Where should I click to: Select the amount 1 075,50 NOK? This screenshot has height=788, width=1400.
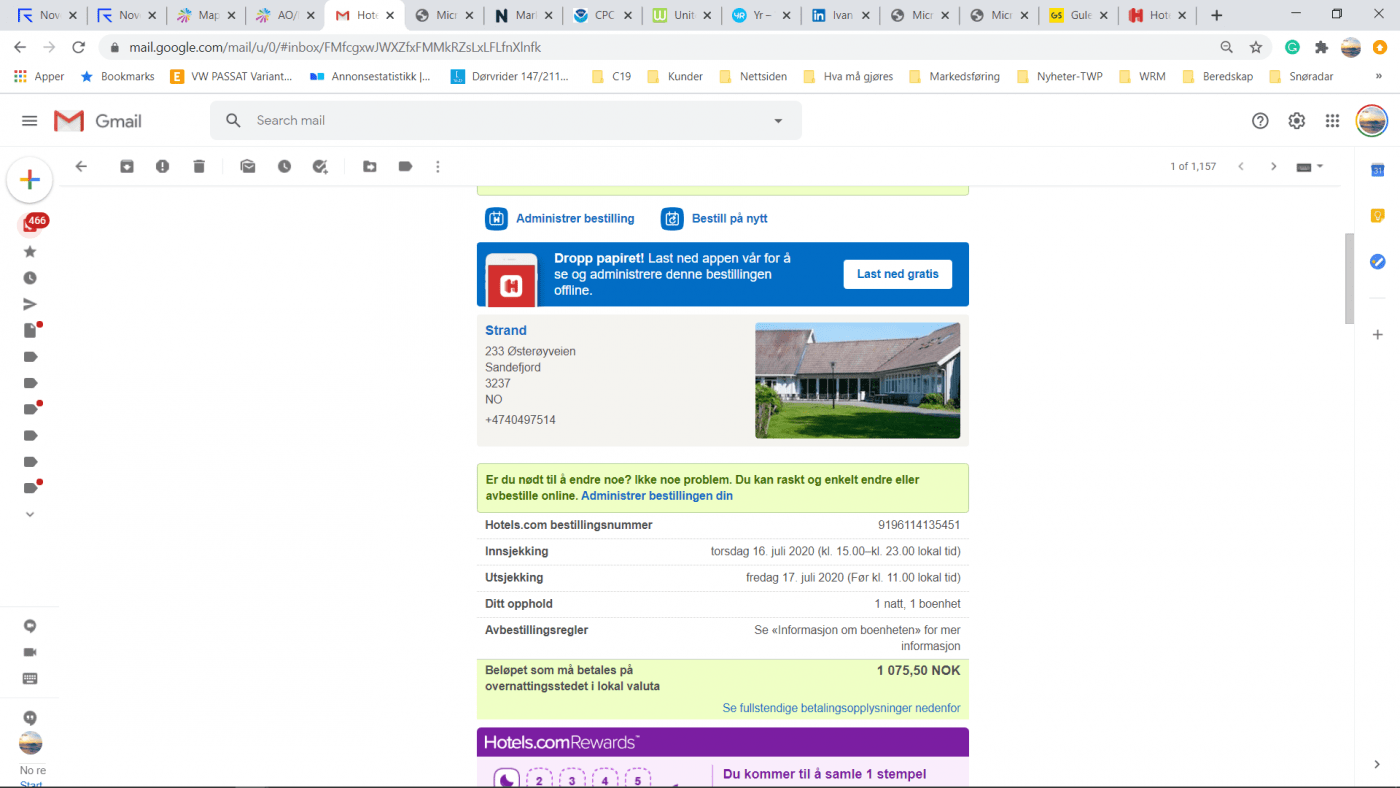pos(918,670)
